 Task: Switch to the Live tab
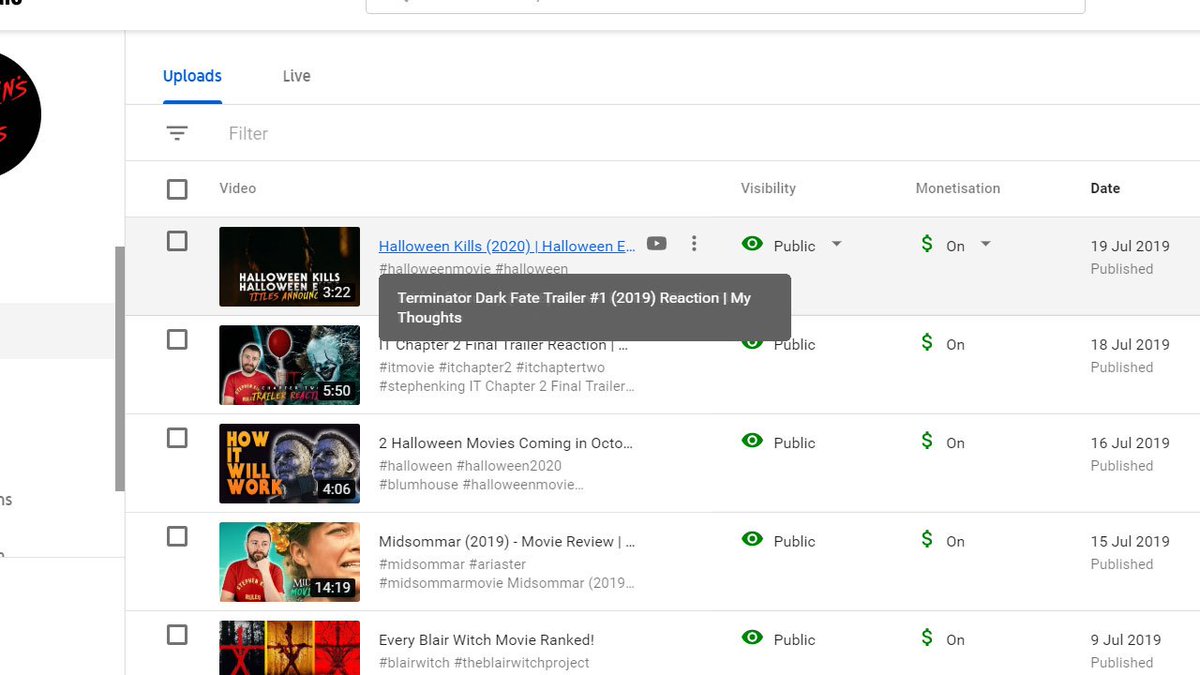point(296,76)
